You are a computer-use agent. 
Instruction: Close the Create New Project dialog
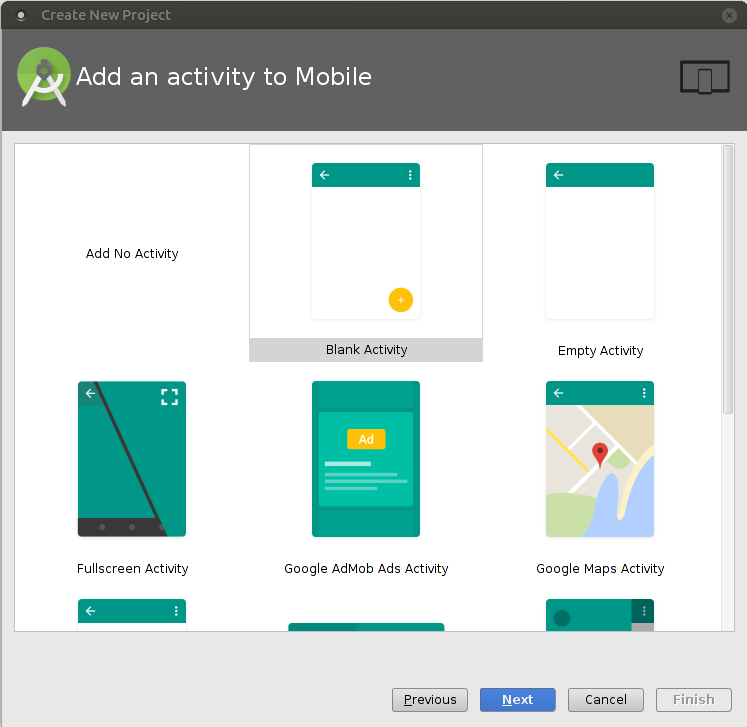[729, 15]
